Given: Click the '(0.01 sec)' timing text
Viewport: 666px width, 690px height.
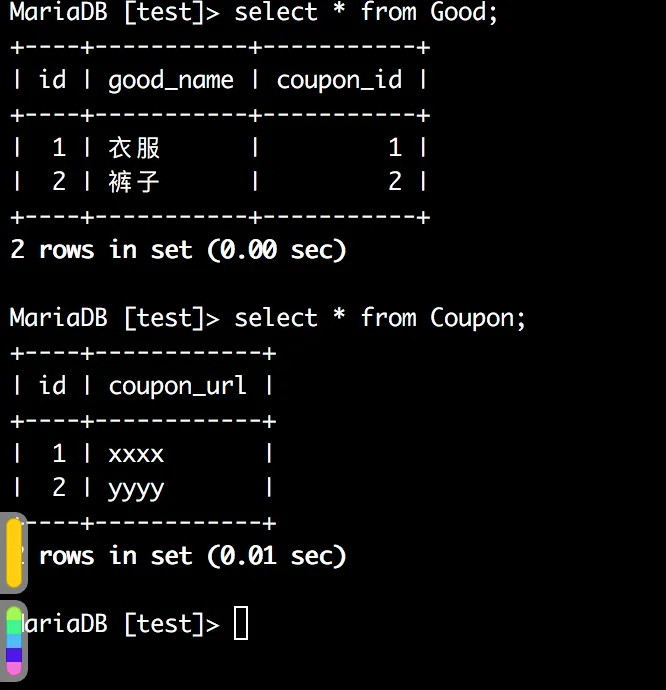Looking at the screenshot, I should tap(277, 556).
